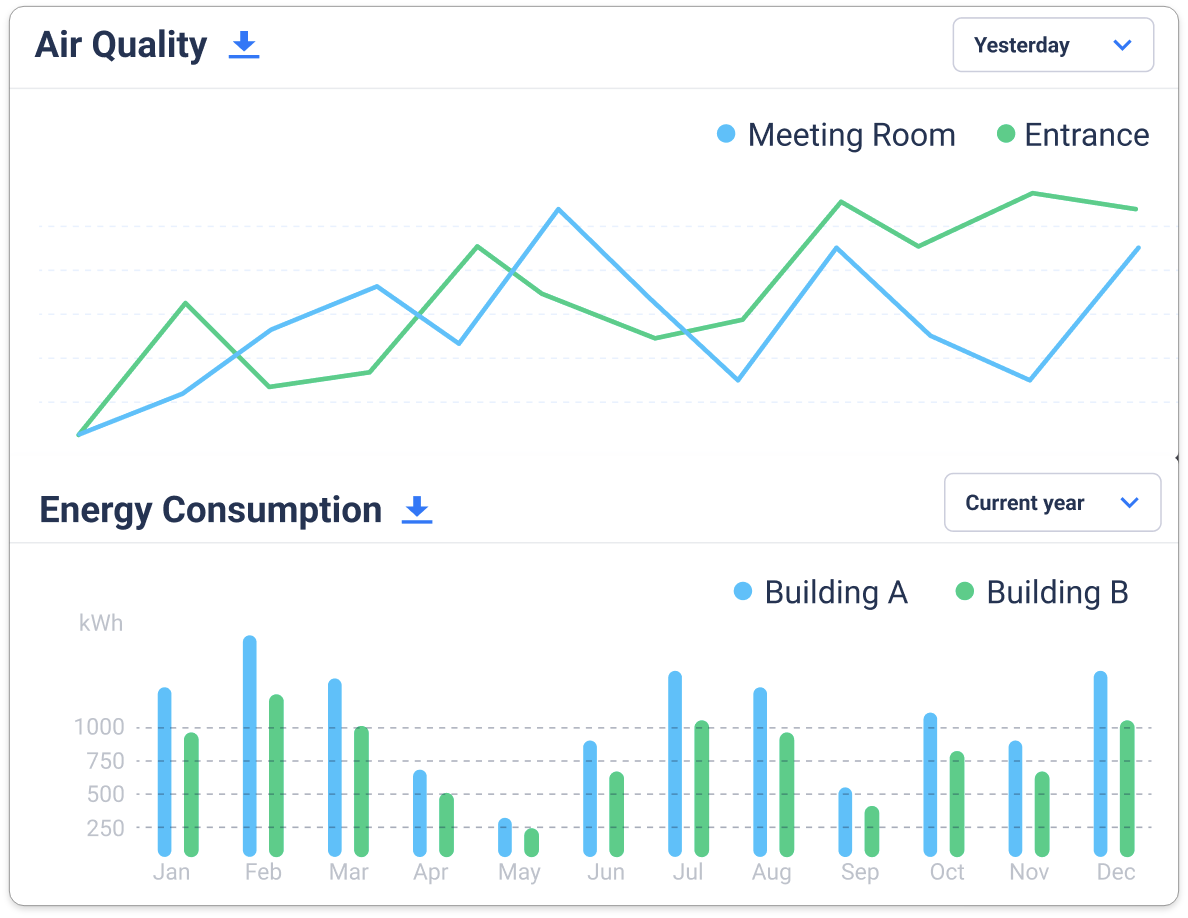The image size is (1188, 918).
Task: Expand the Current year period dropdown
Action: click(x=1052, y=503)
